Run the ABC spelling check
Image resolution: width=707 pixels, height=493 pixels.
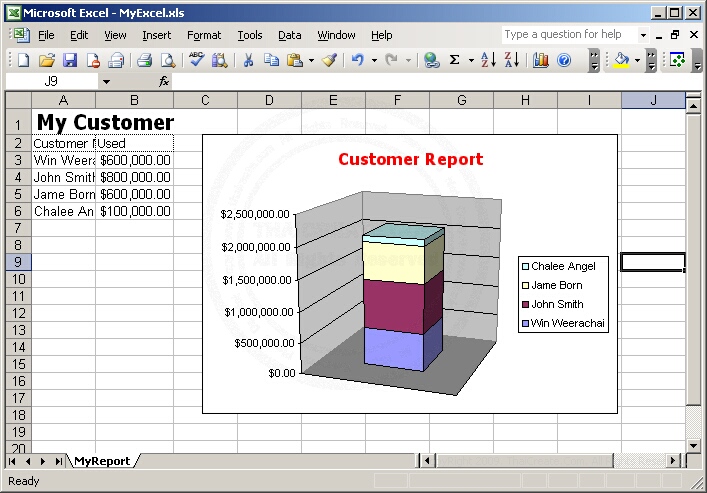pyautogui.click(x=197, y=59)
